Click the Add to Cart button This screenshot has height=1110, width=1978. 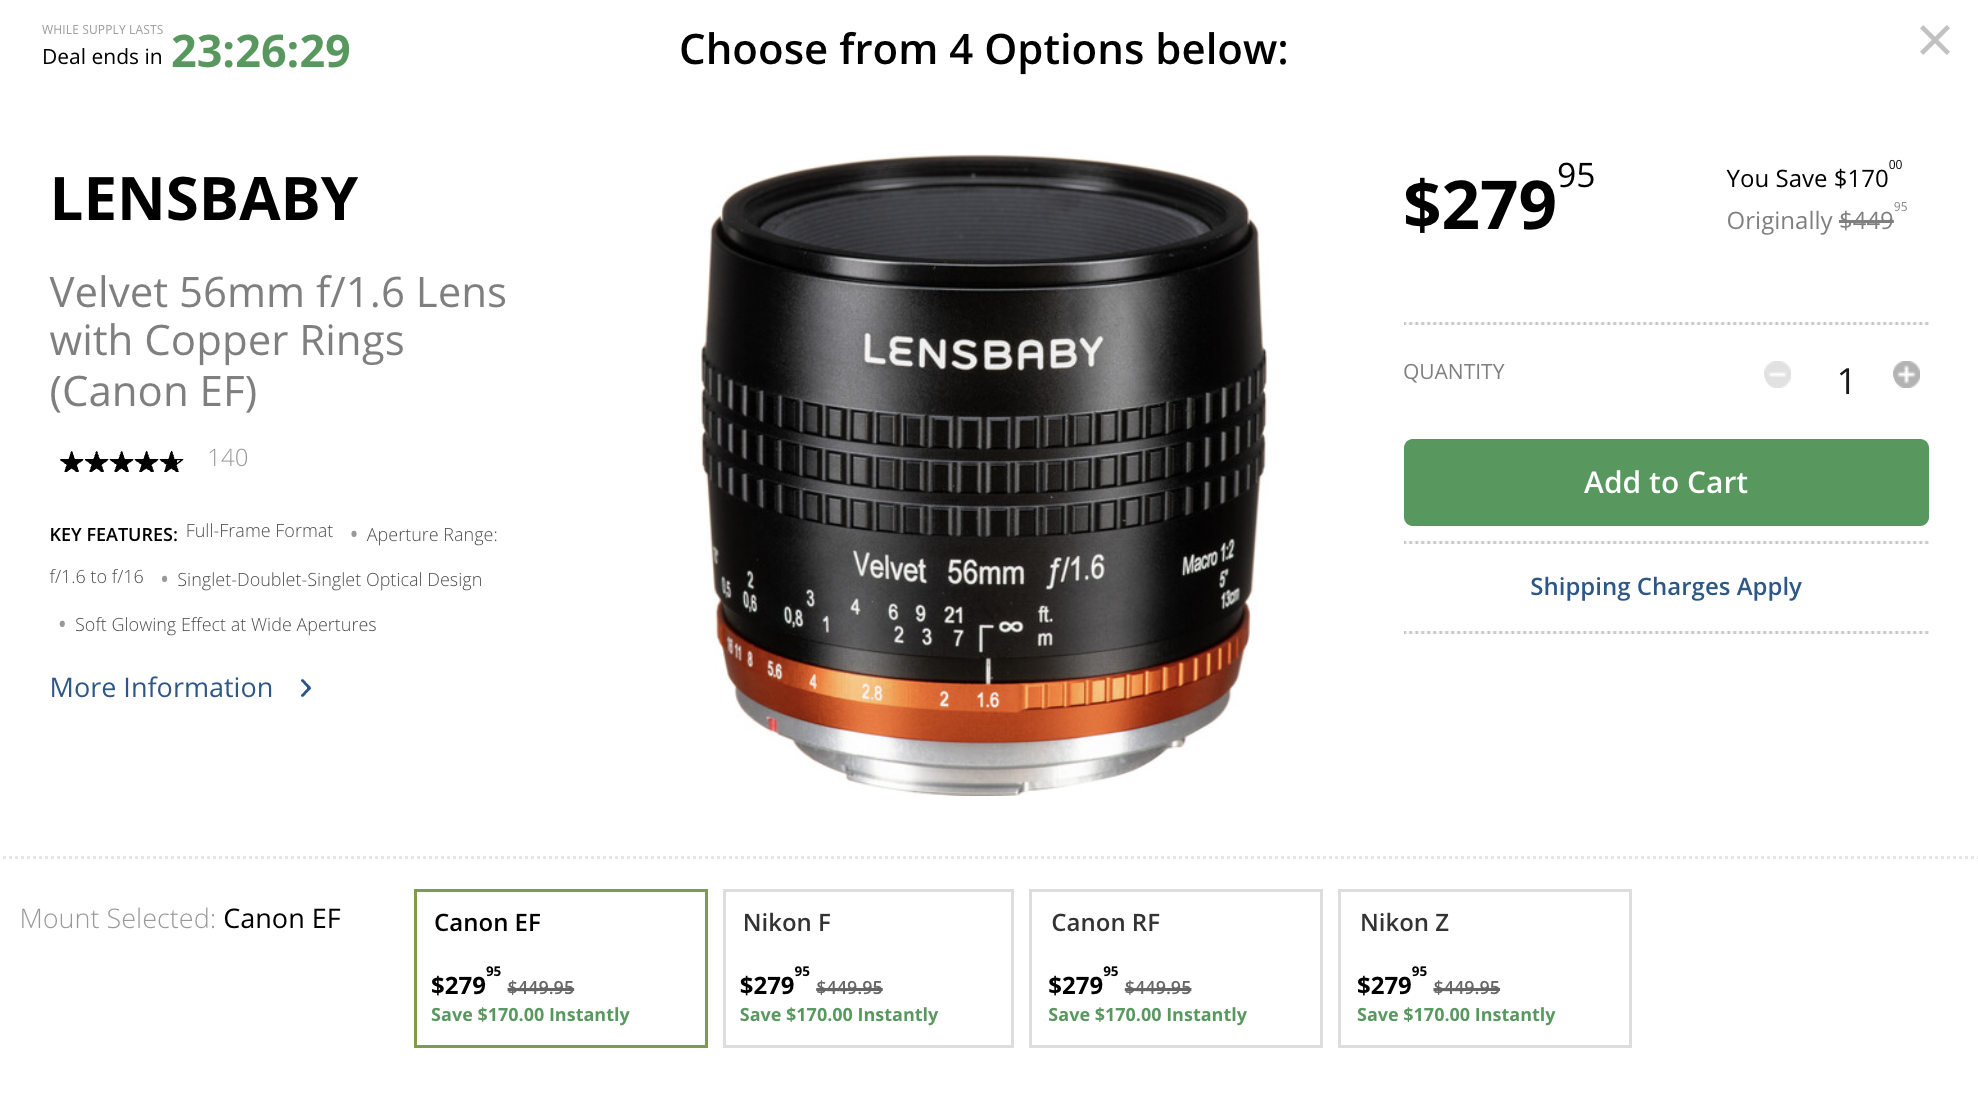(1665, 482)
